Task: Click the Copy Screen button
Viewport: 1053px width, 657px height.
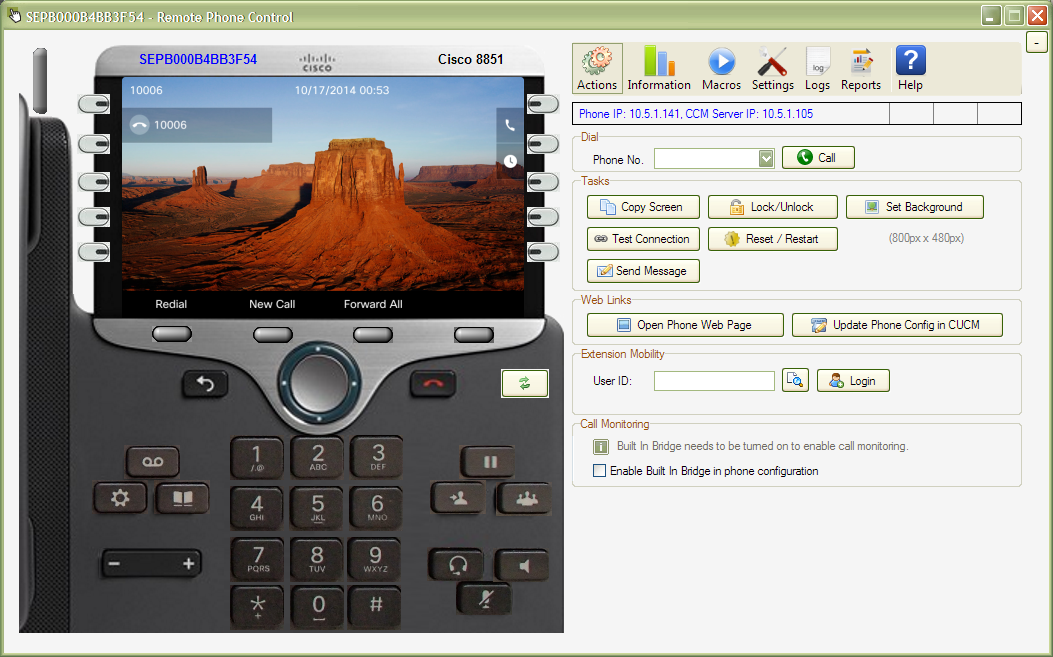Action: pos(642,207)
